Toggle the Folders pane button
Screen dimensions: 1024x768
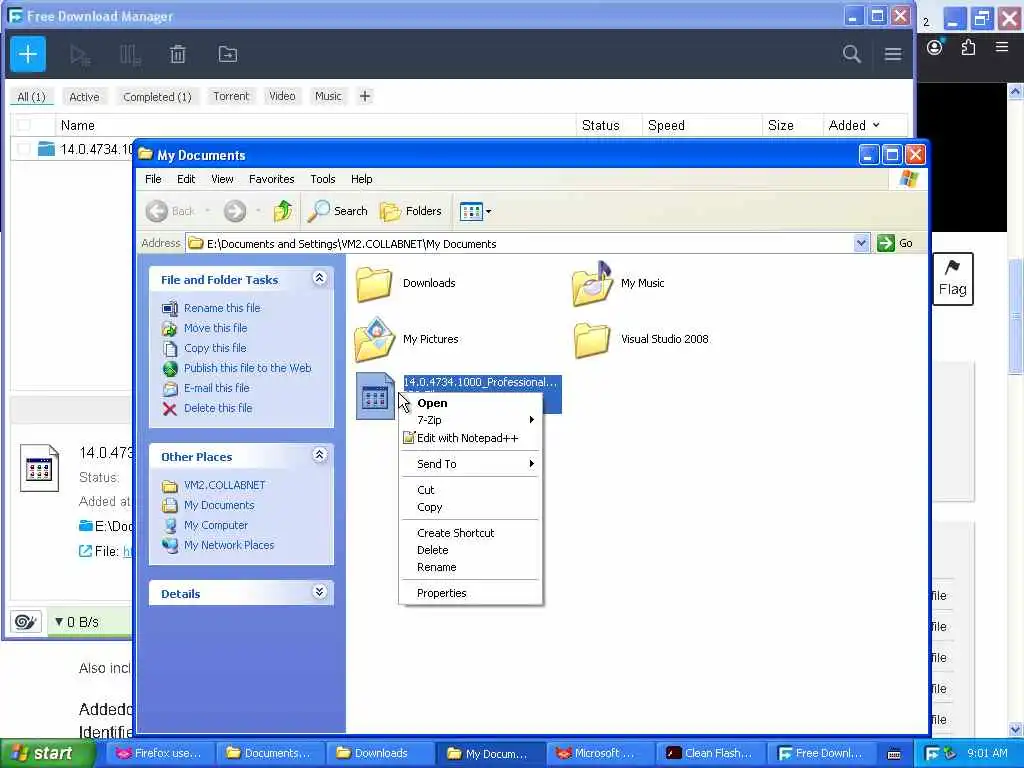click(x=411, y=211)
